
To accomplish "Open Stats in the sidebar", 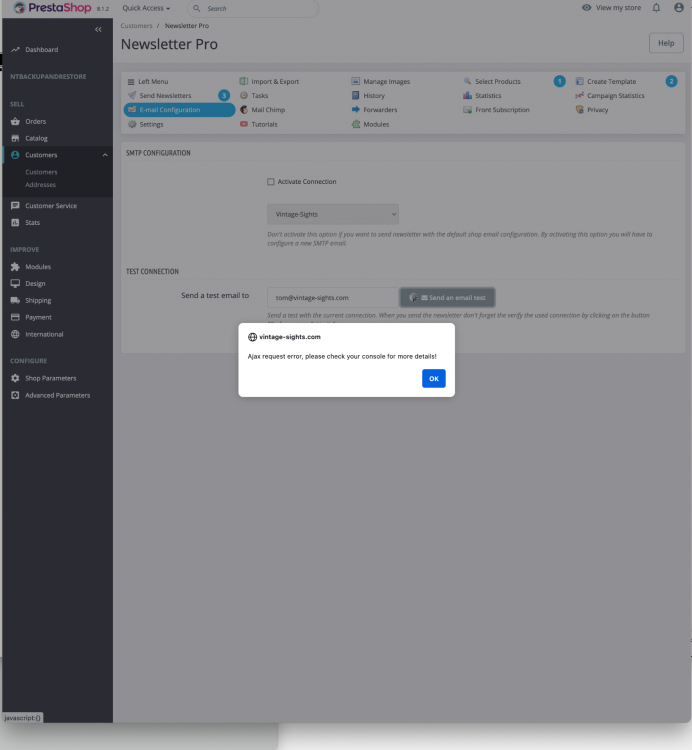I will point(33,222).
